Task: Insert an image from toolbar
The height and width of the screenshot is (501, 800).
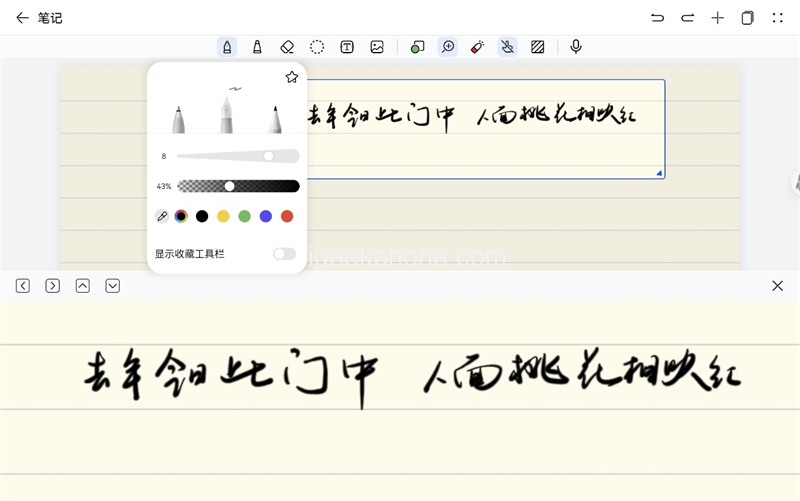Action: pos(377,47)
